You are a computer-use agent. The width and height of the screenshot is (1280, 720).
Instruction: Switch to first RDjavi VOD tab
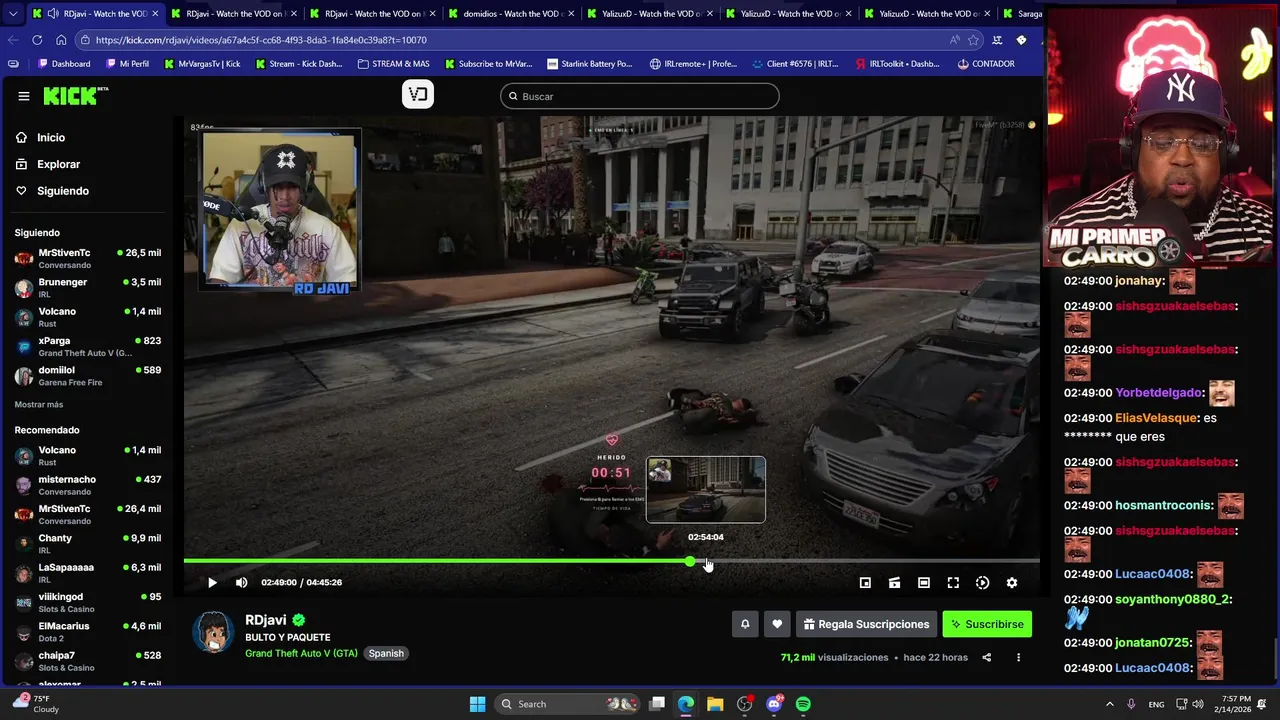[95, 13]
